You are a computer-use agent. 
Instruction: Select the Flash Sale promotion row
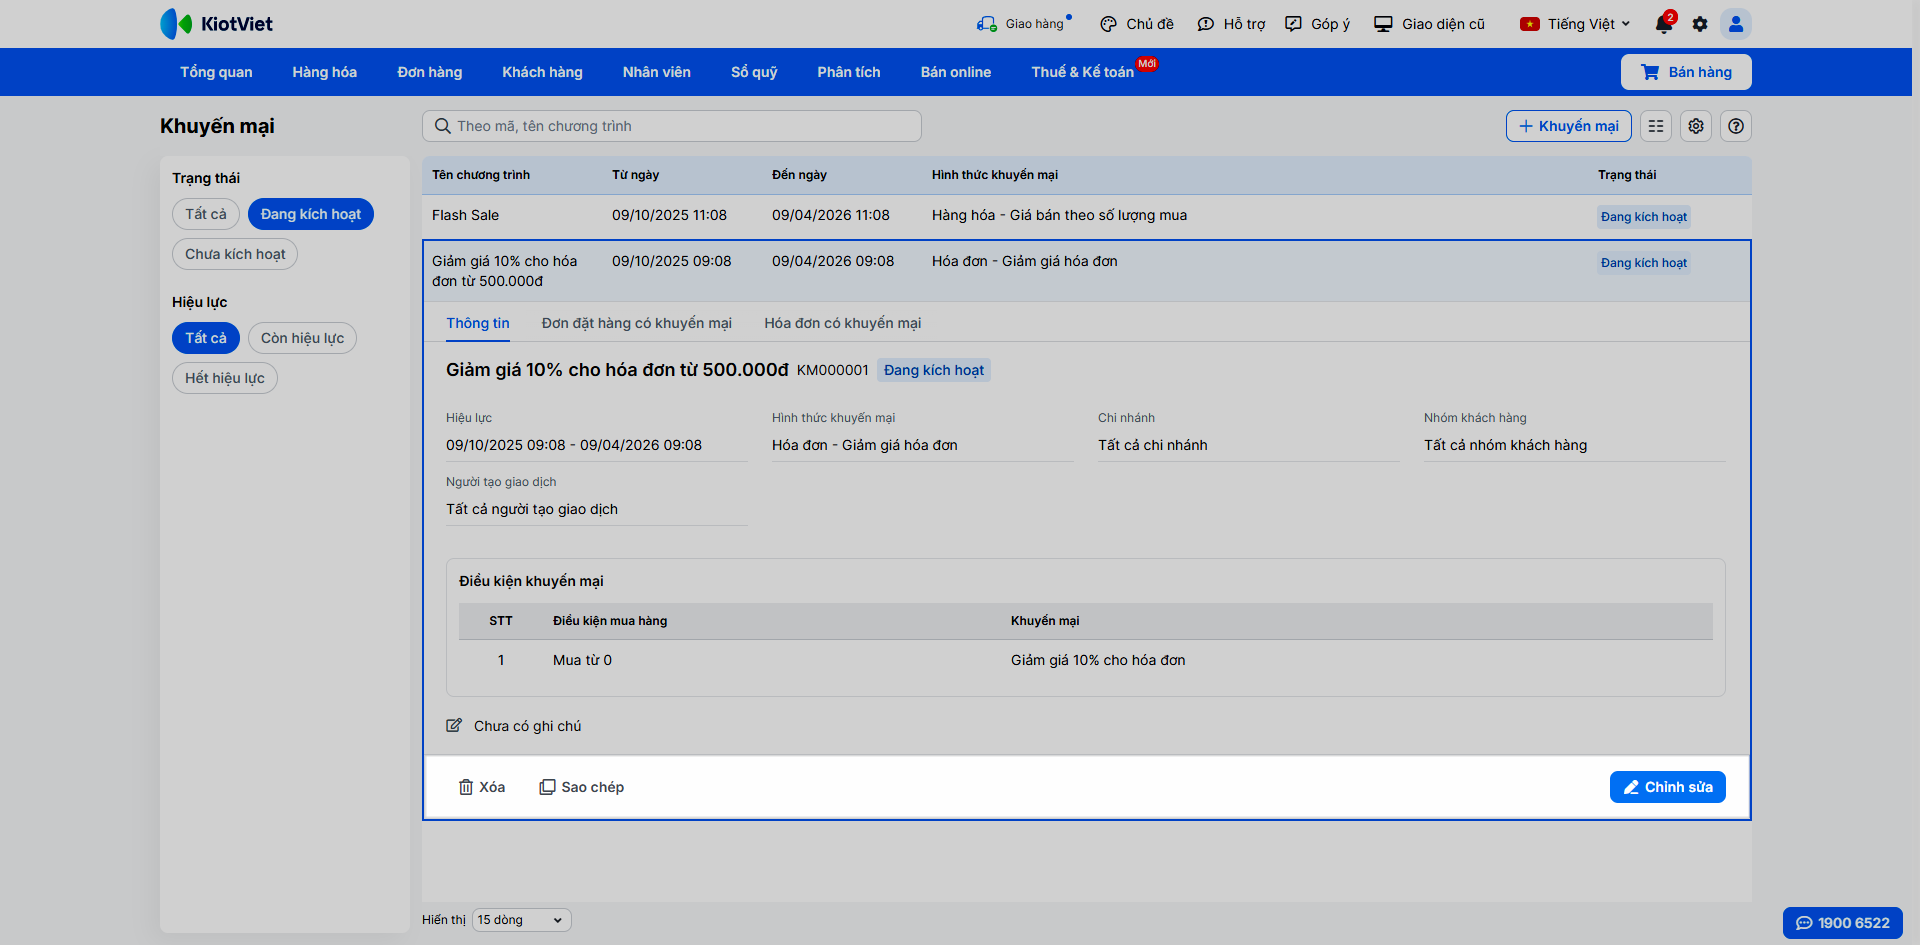point(1086,216)
